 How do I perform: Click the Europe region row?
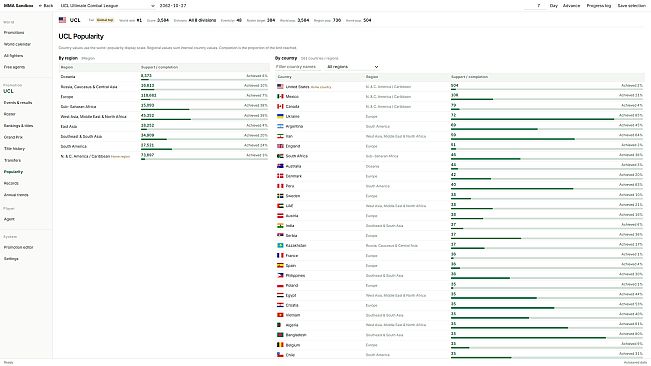(164, 97)
